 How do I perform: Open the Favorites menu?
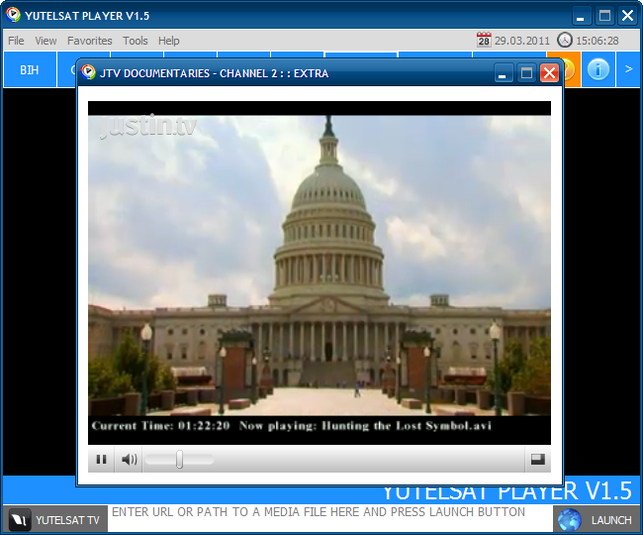89,41
